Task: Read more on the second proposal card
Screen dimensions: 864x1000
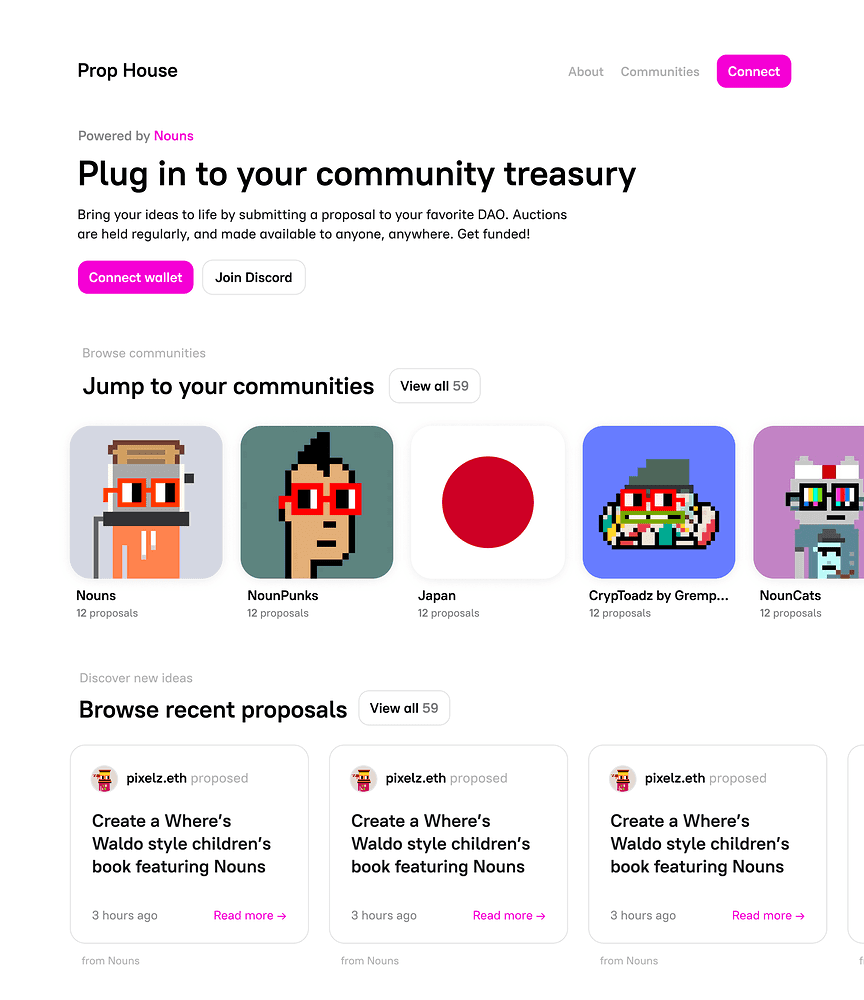Action: click(509, 915)
